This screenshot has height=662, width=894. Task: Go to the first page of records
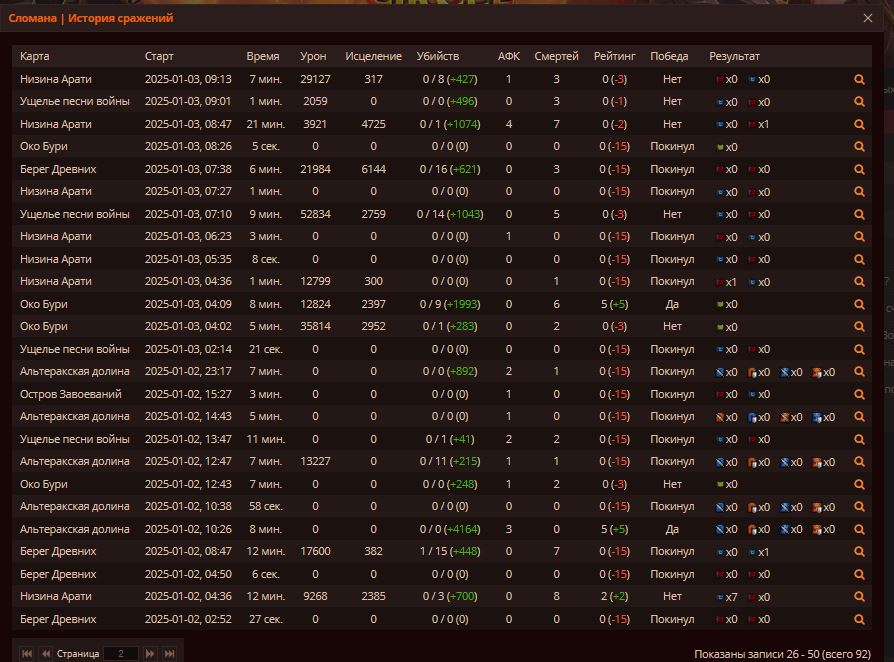27,653
